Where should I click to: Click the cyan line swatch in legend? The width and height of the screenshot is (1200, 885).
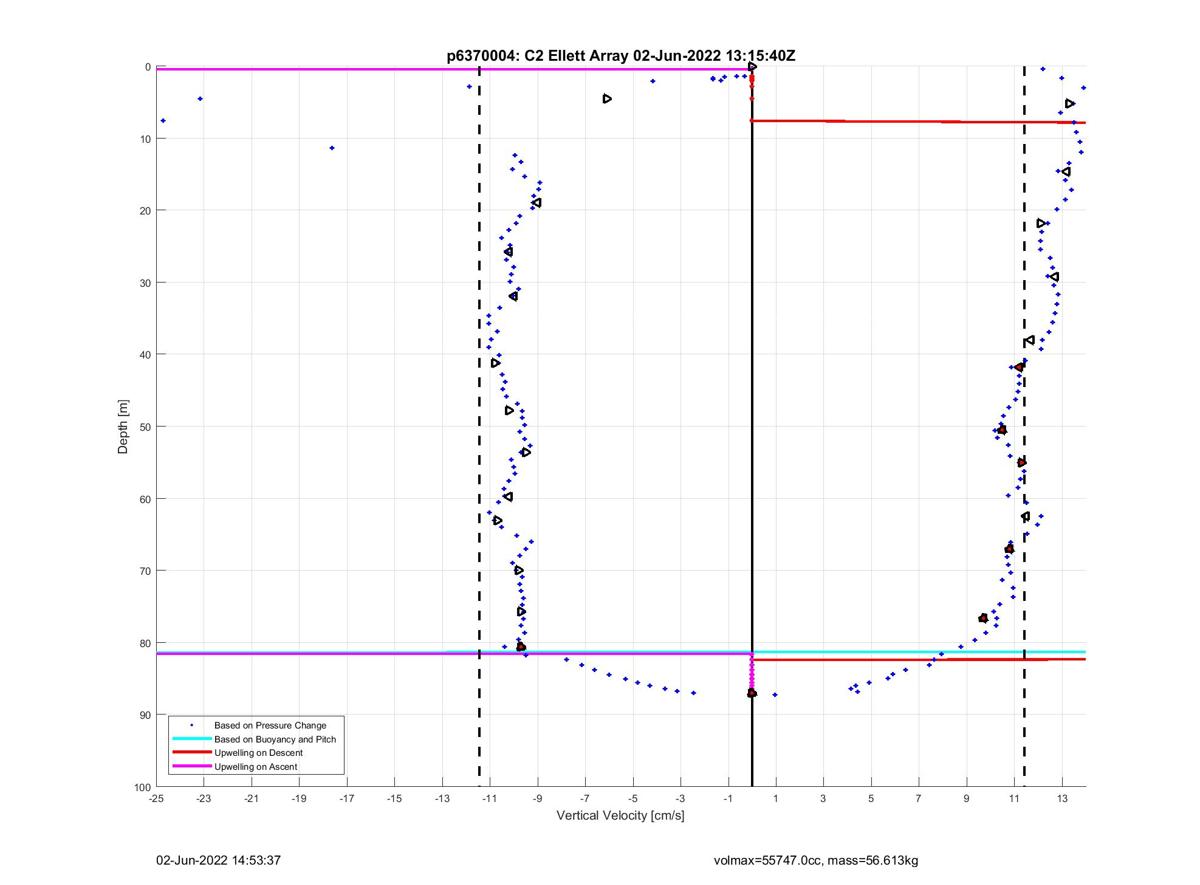click(192, 739)
